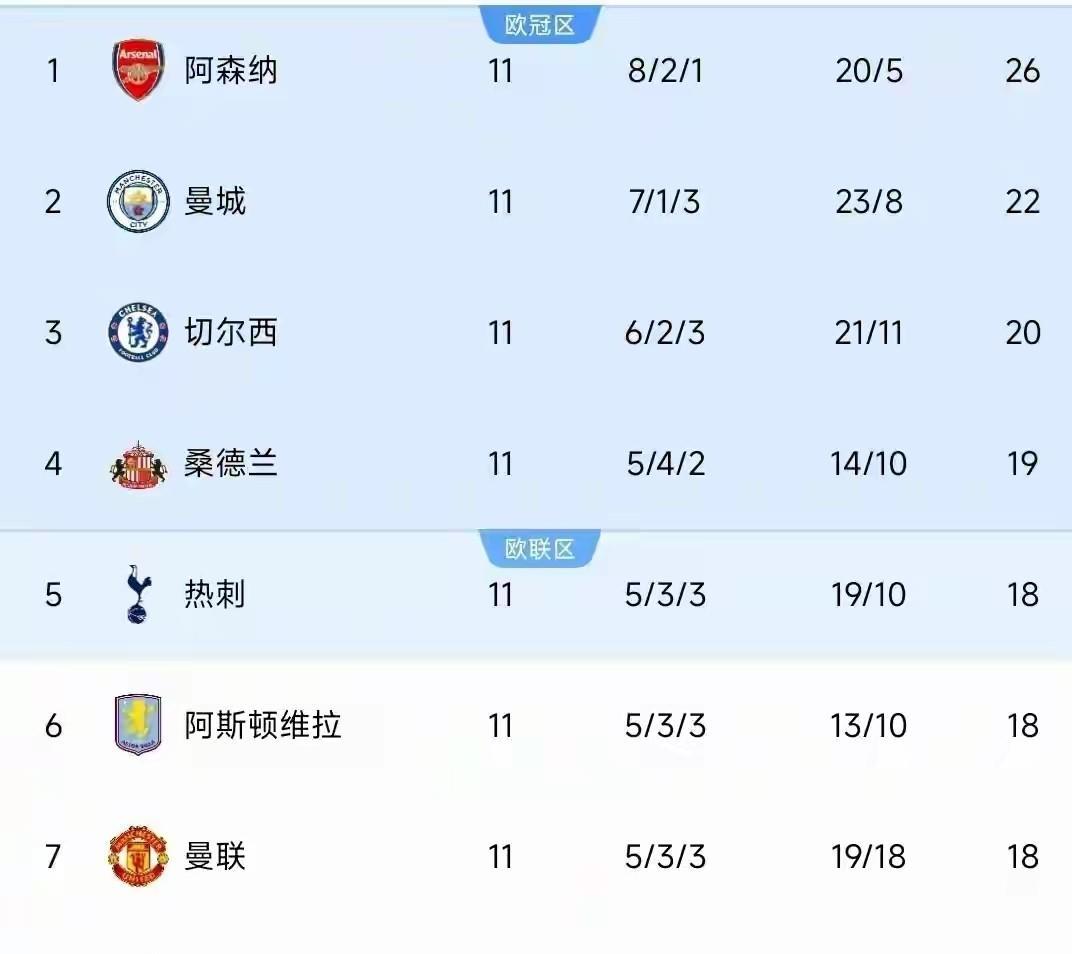Image resolution: width=1072 pixels, height=954 pixels.
Task: Click Arsenal's points total 26
Action: point(1022,71)
